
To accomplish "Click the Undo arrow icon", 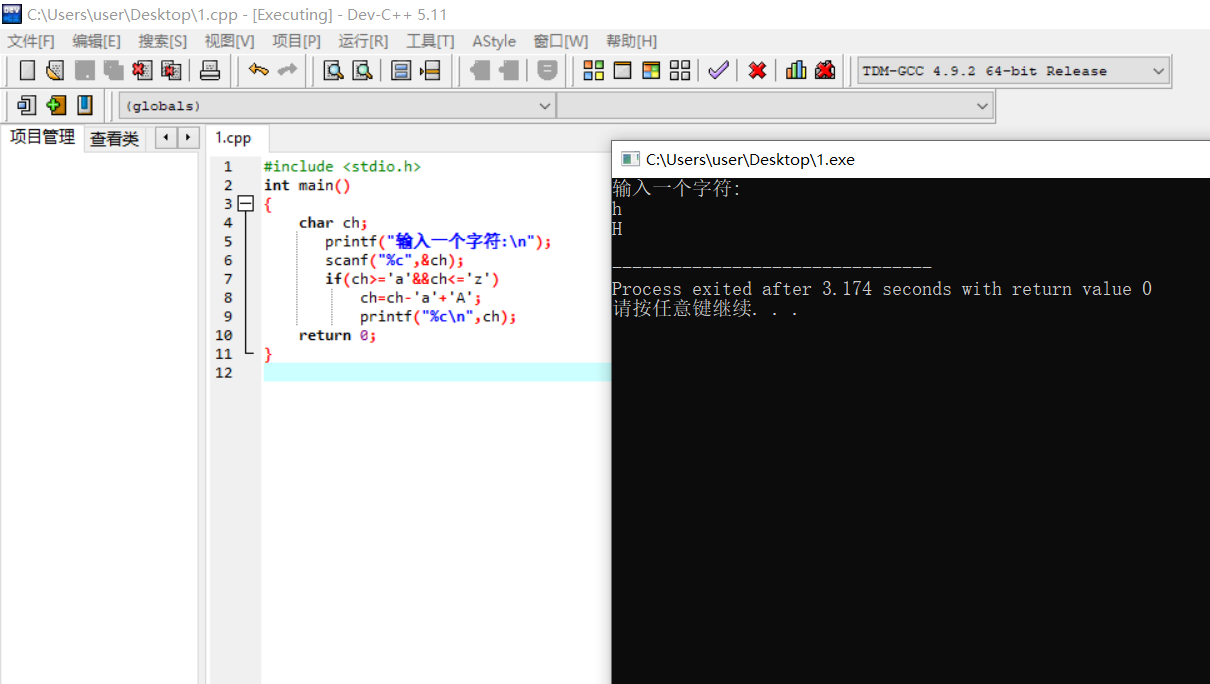I will (259, 71).
